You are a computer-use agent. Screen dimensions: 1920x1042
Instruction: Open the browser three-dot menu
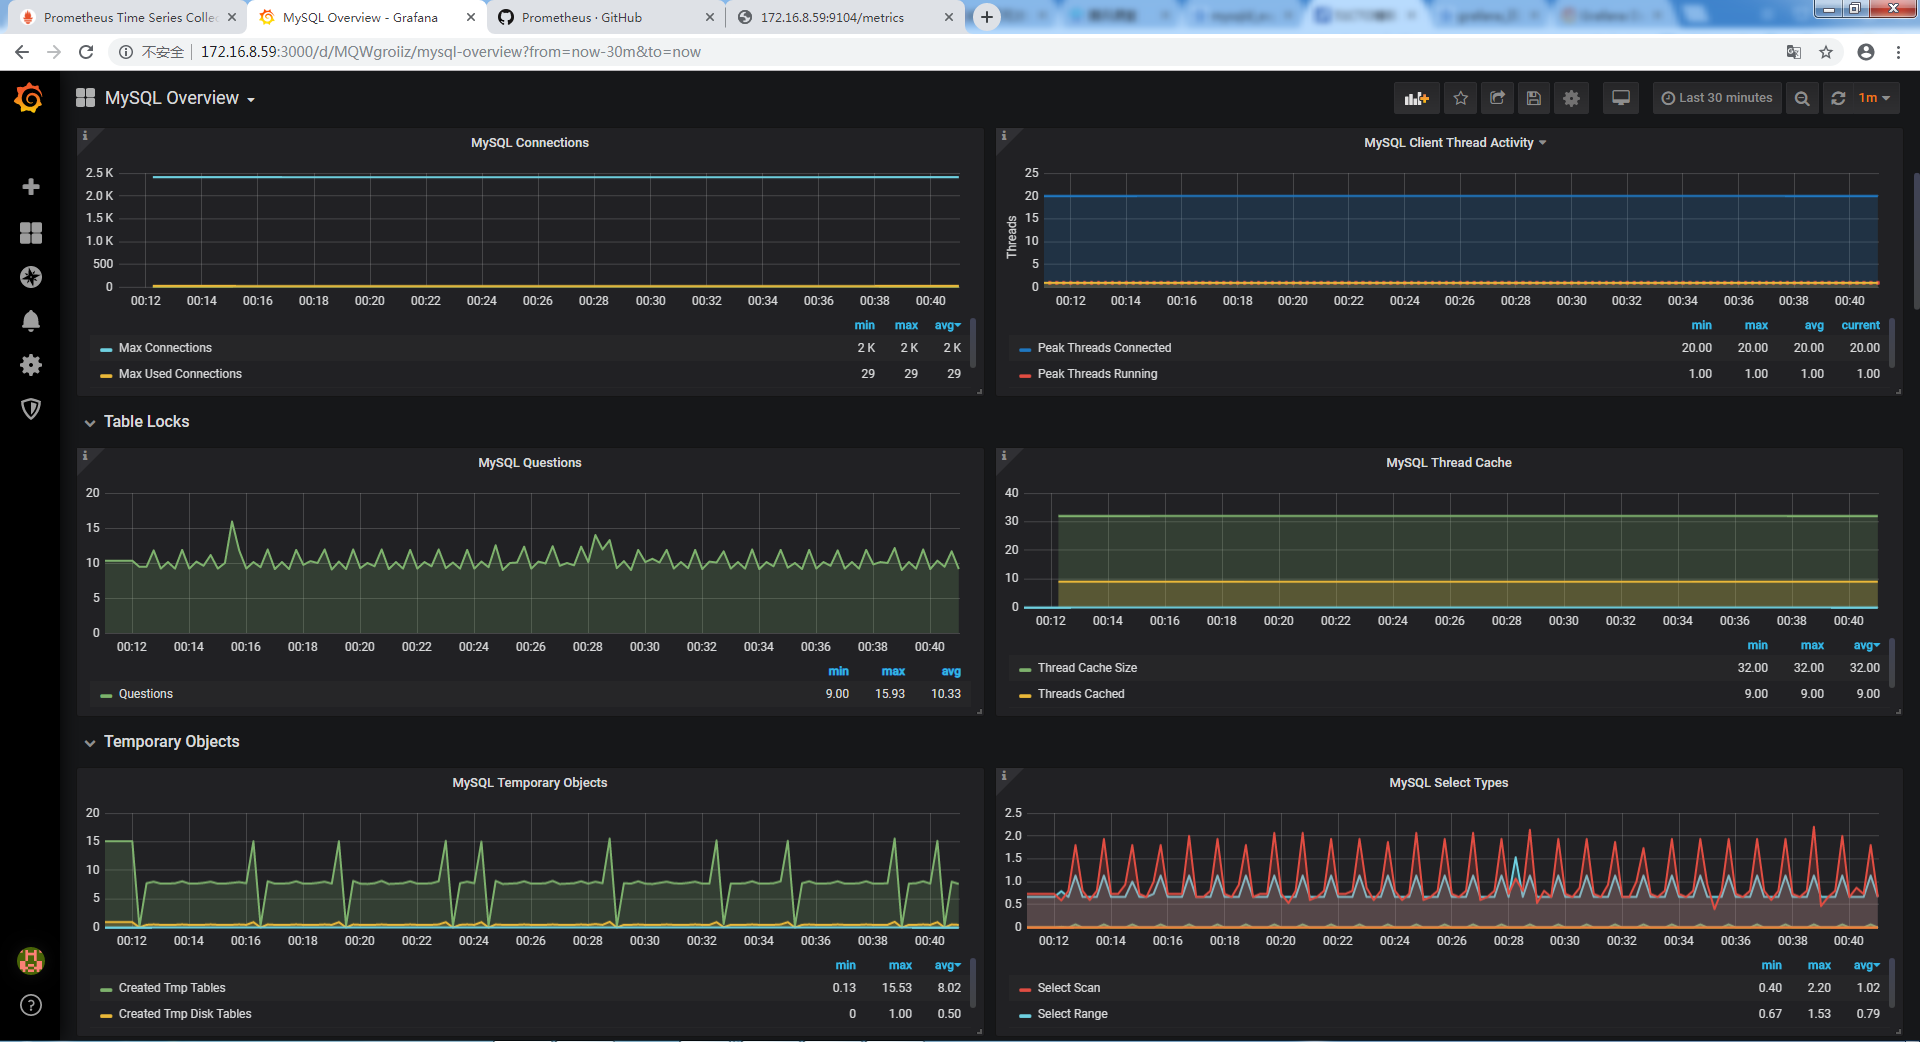pyautogui.click(x=1898, y=52)
